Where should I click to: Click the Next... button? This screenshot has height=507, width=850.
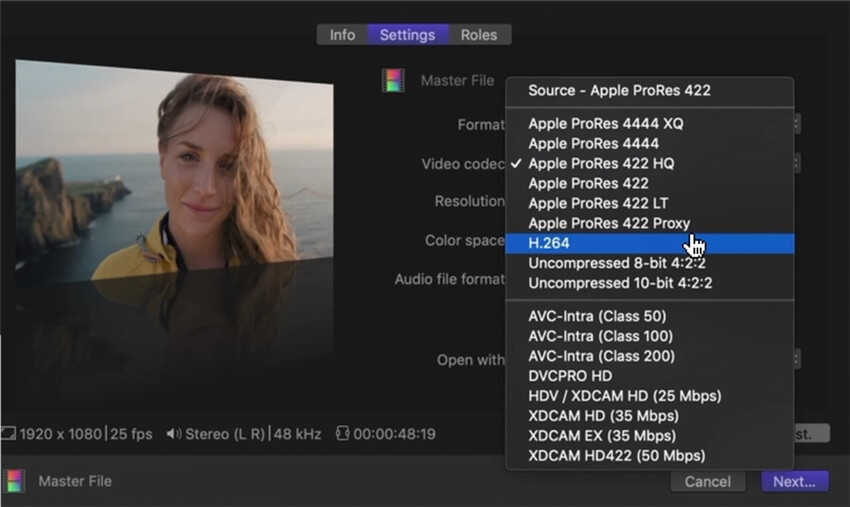tap(795, 482)
